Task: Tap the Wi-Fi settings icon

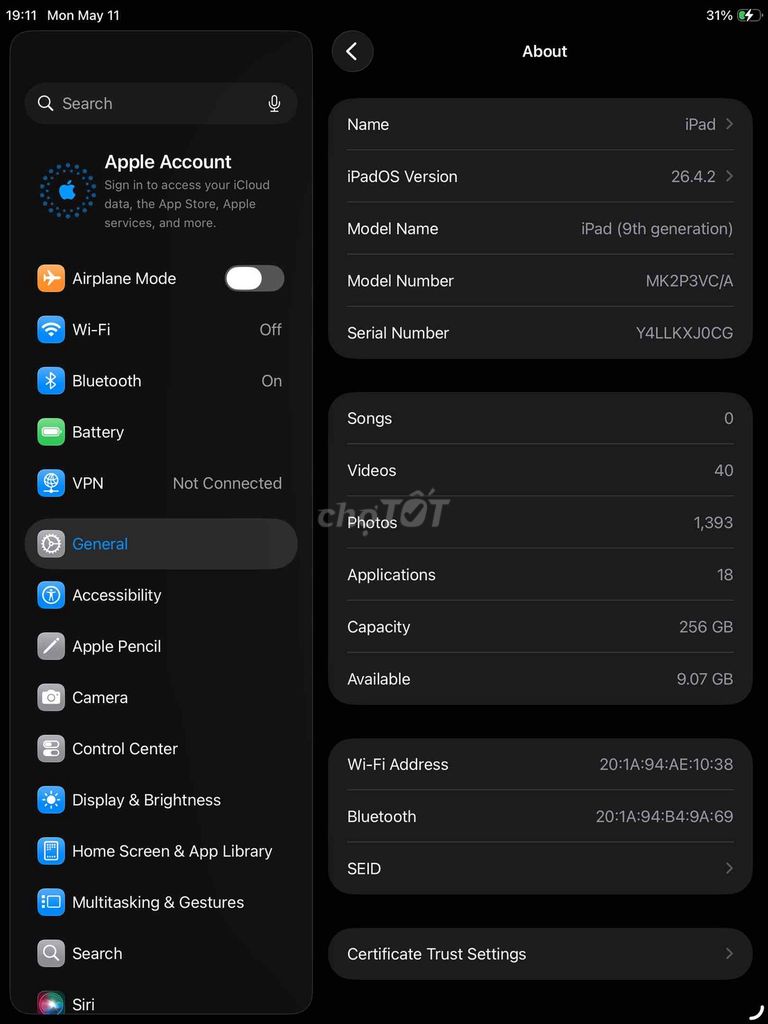Action: pos(51,329)
